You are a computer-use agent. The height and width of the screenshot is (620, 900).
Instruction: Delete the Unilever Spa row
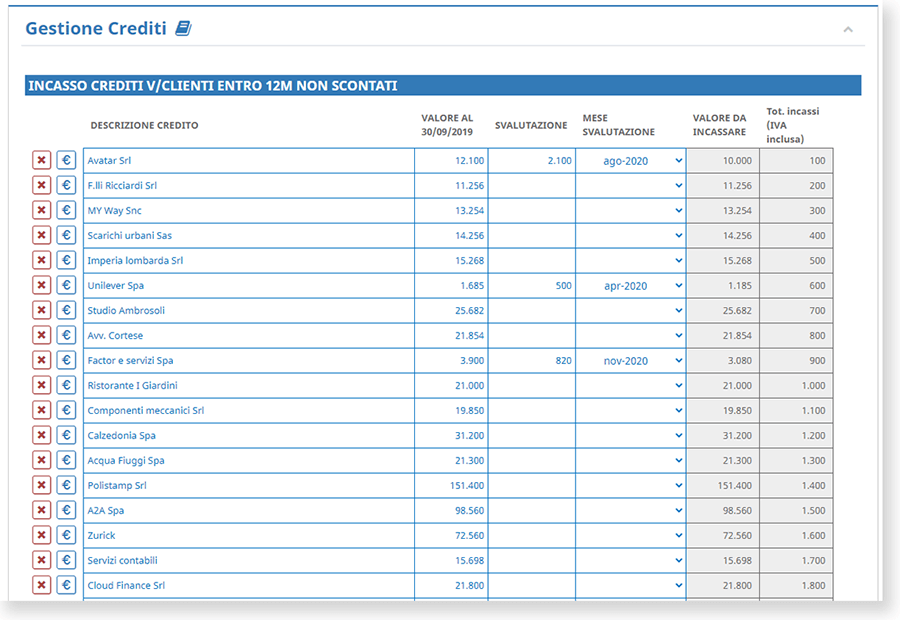click(41, 285)
